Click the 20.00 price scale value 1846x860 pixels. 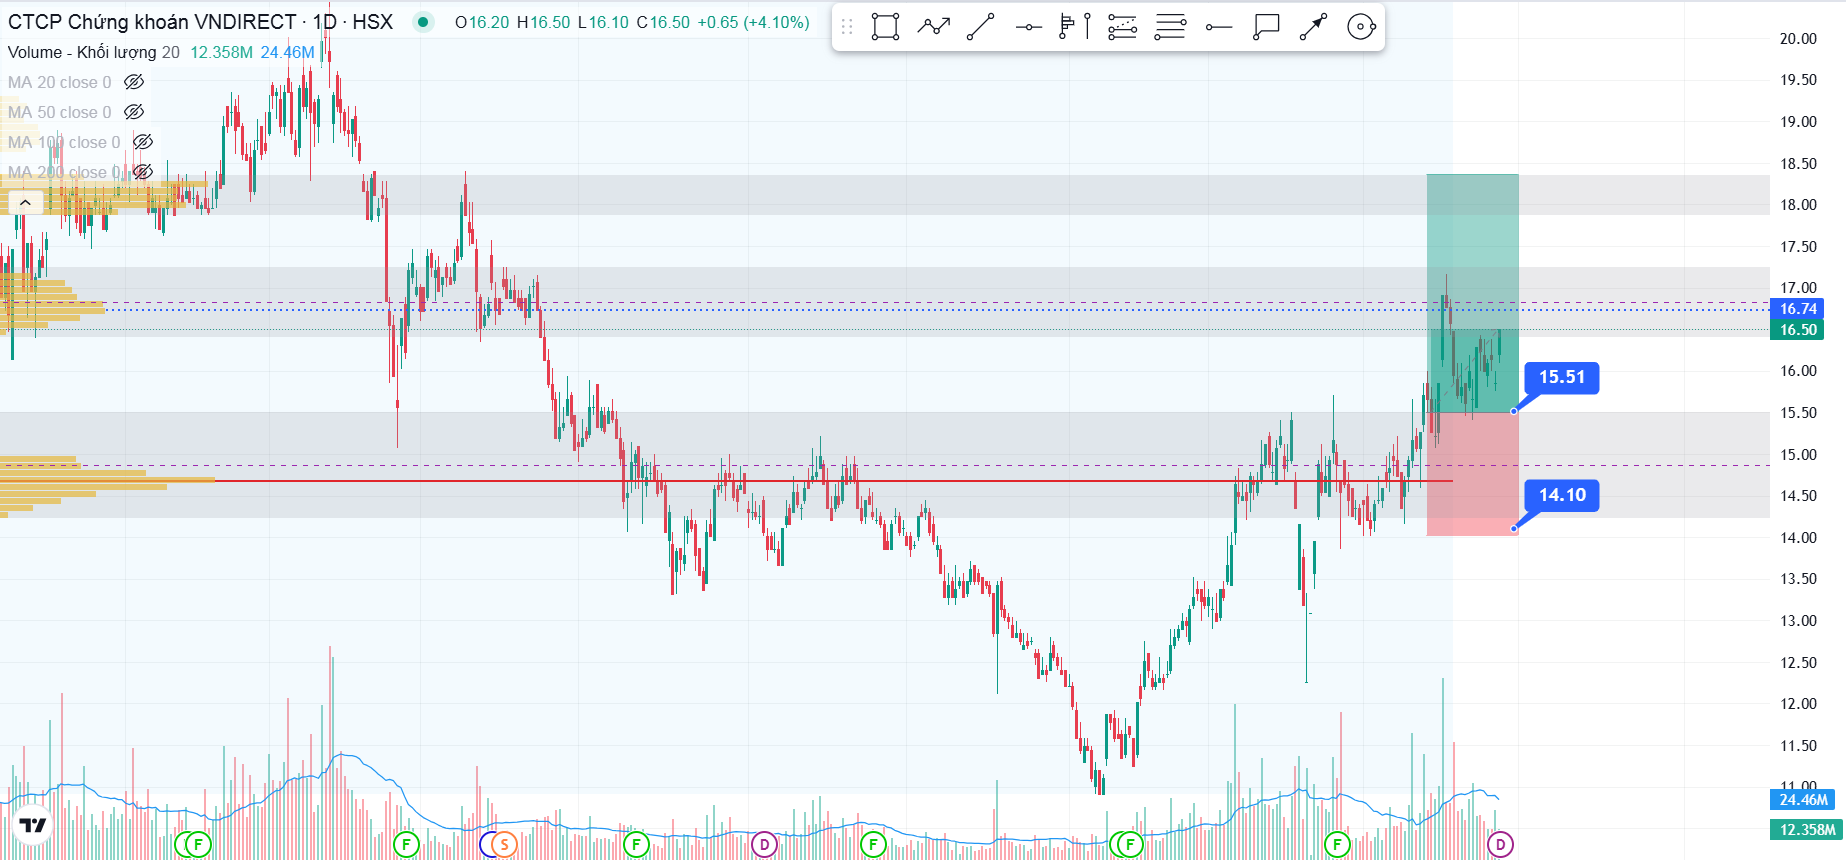[x=1798, y=38]
